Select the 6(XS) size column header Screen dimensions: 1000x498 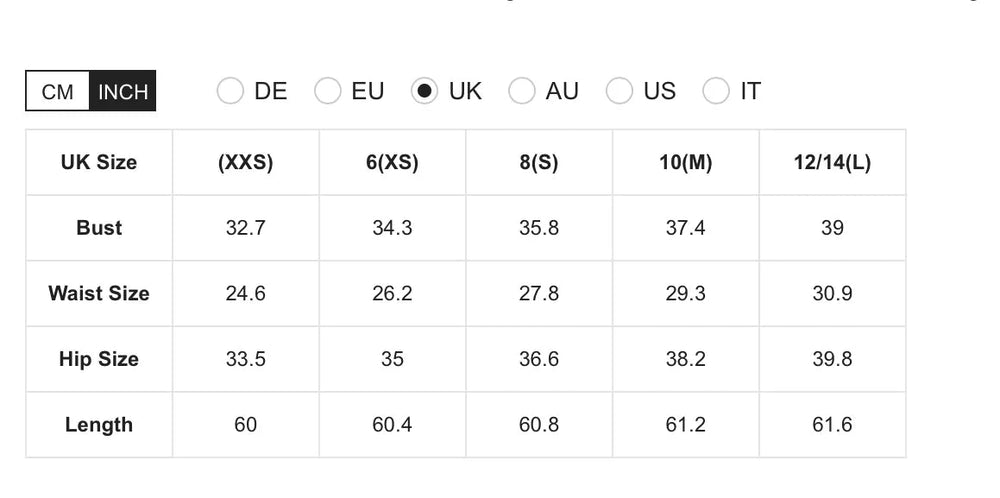pyautogui.click(x=392, y=162)
